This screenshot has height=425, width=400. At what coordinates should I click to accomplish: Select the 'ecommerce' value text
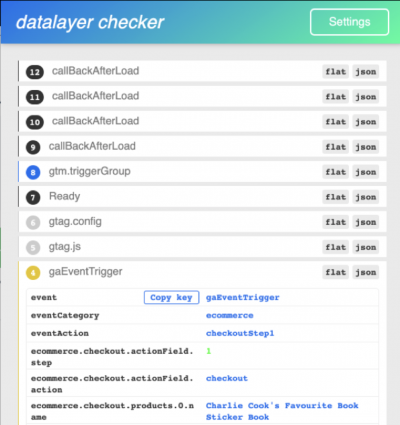(x=230, y=315)
